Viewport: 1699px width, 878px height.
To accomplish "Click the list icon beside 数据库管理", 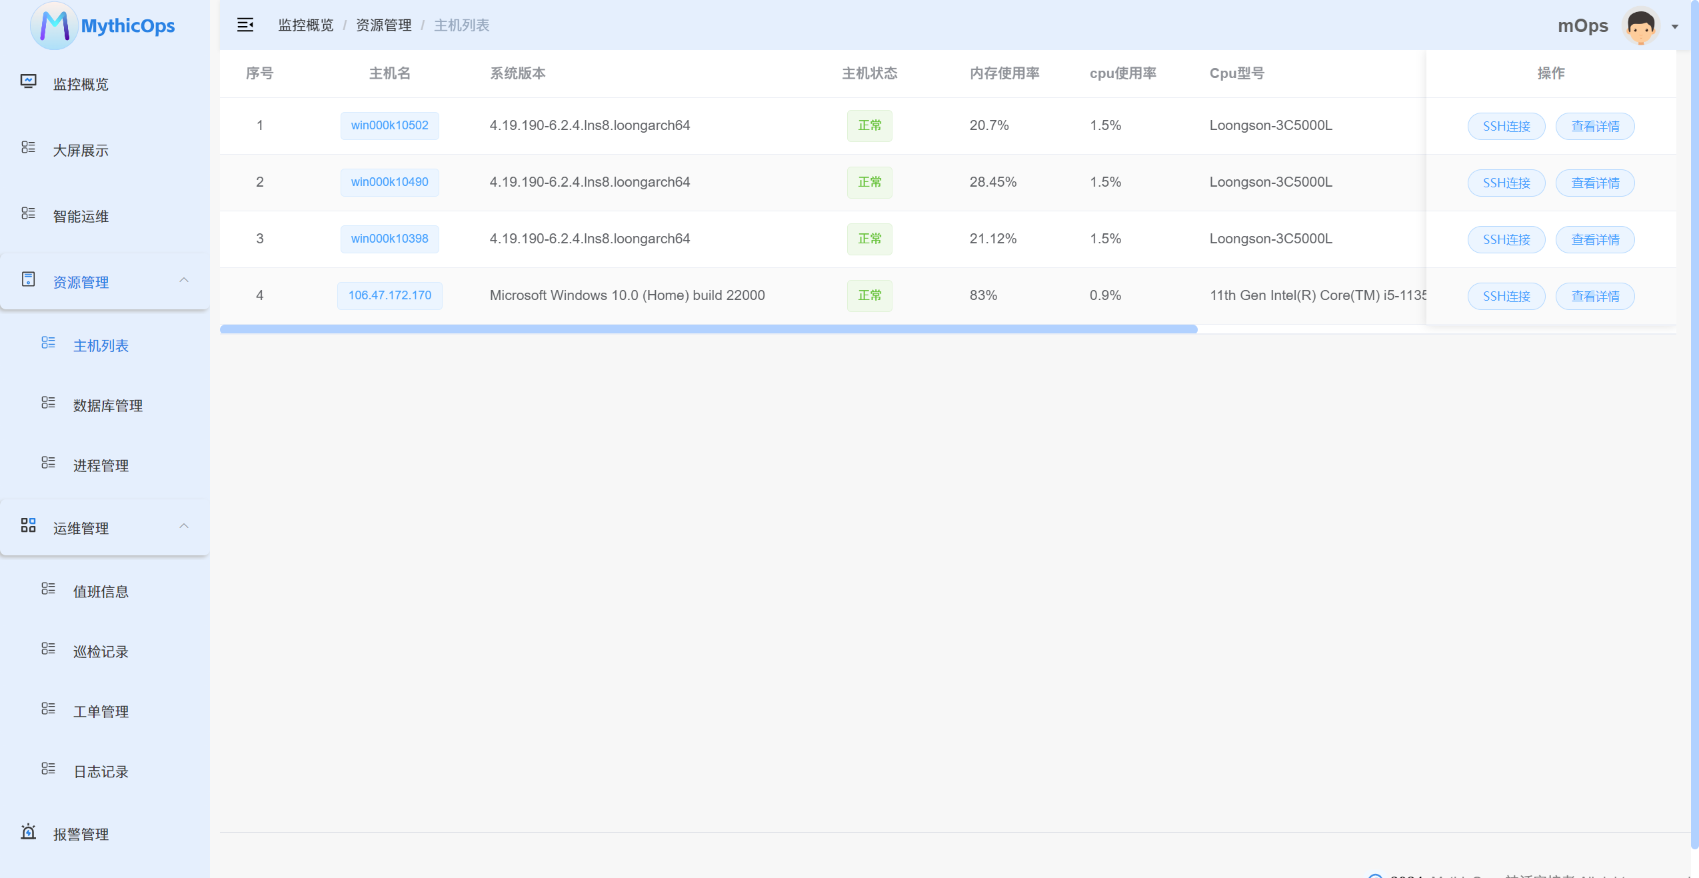I will 48,403.
